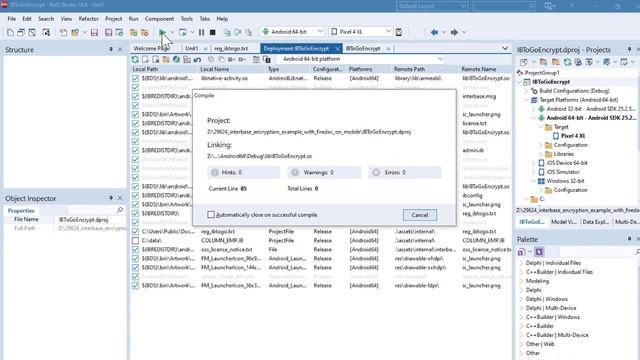Click the first icon in Projects panel toolbar
640x360 pixels.
[524, 62]
